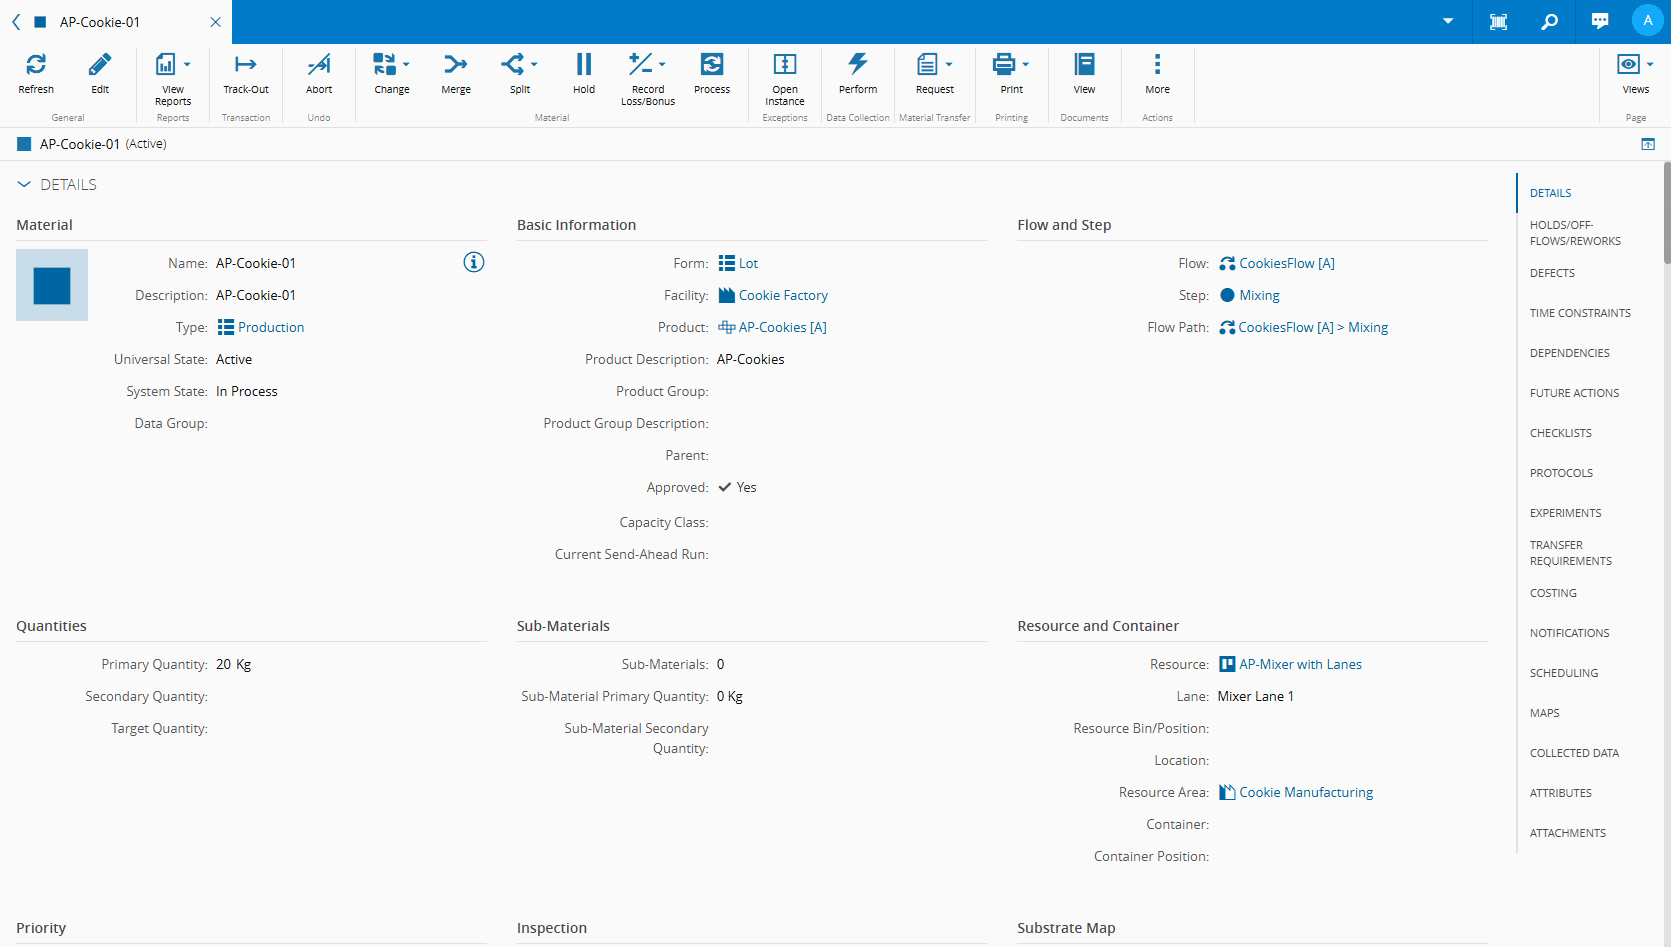Open AP-Mixer with Lanes resource link
This screenshot has height=947, width=1671.
coord(1300,664)
